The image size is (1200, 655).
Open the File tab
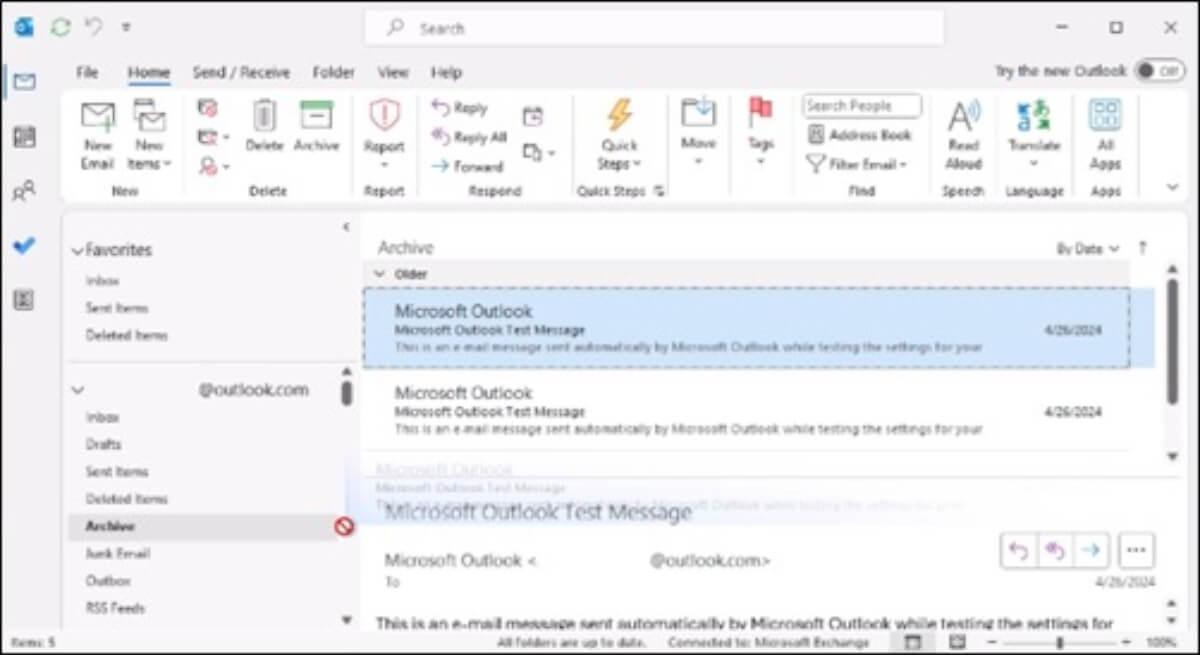(88, 72)
